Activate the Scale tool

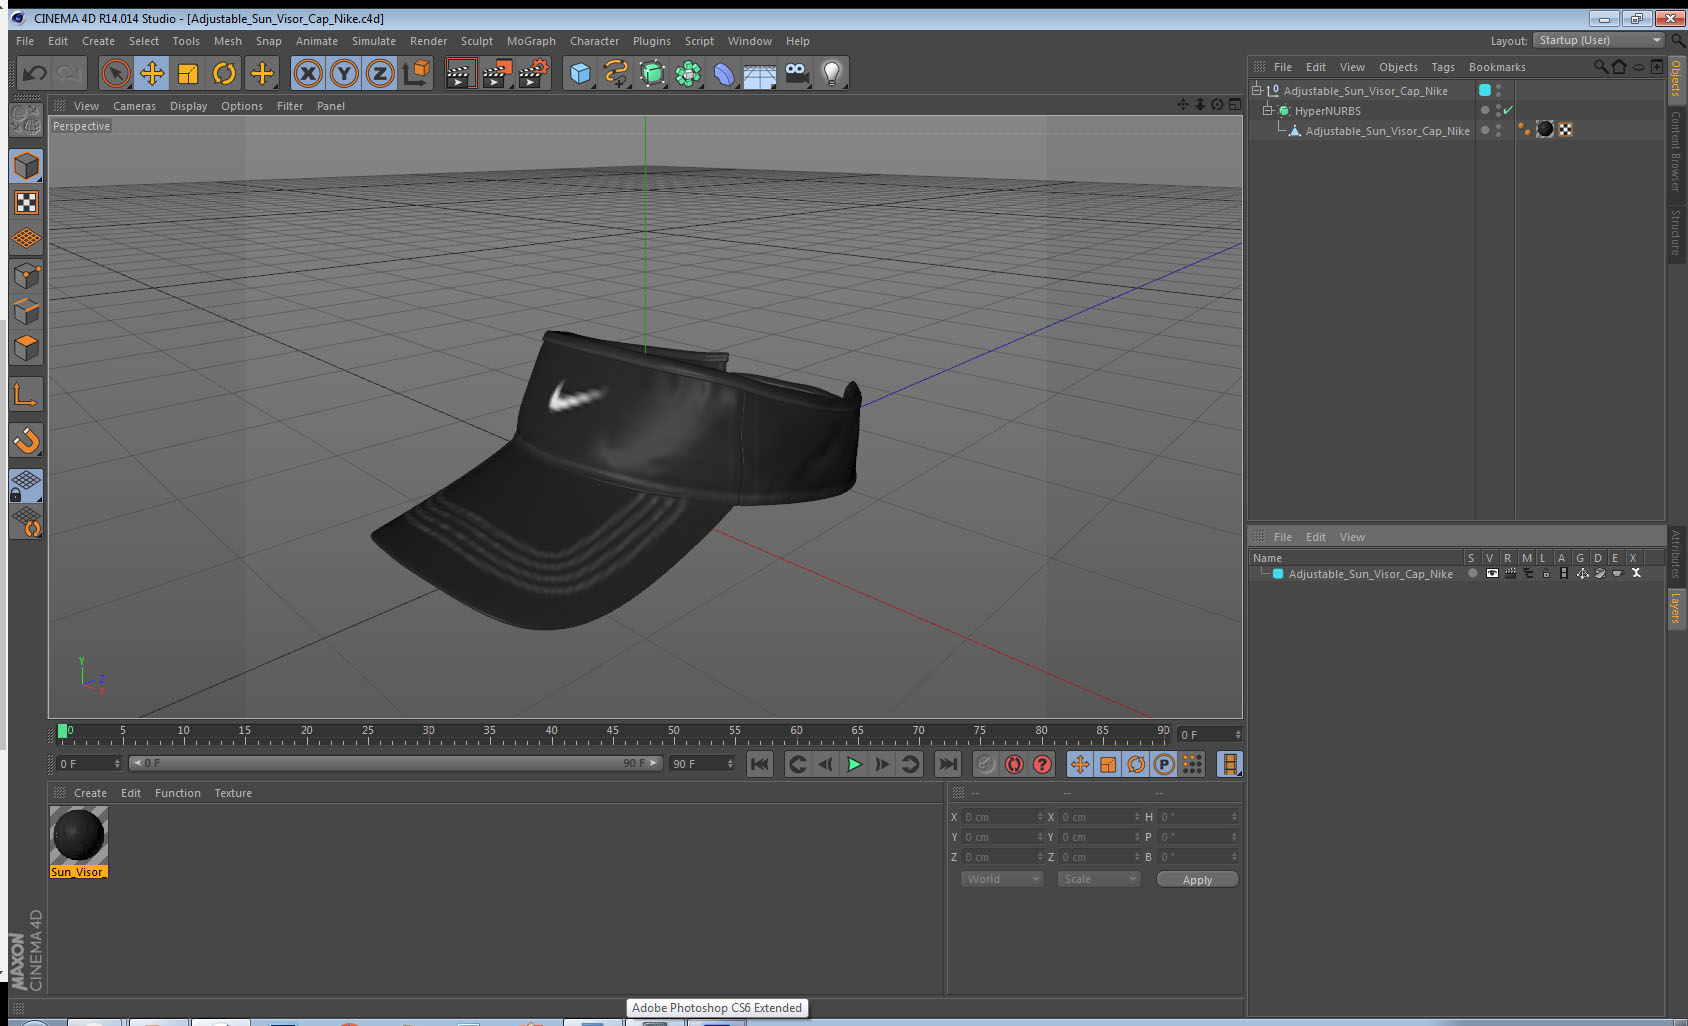188,73
